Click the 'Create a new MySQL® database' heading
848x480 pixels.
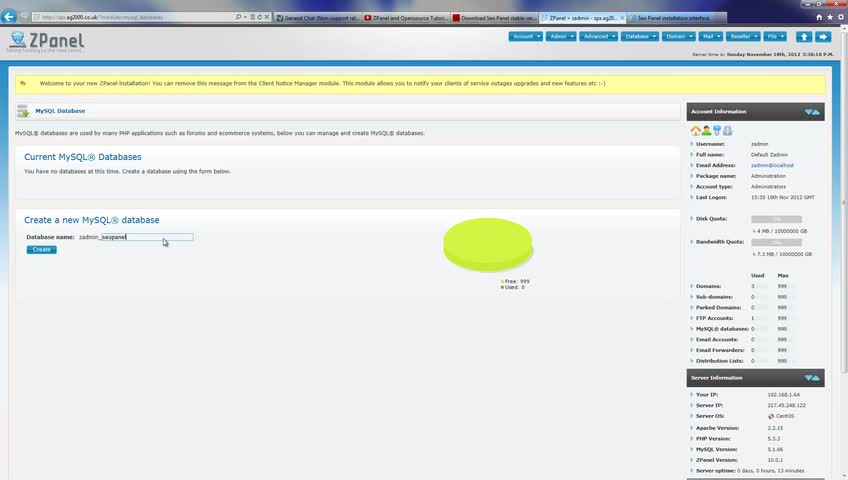91,220
